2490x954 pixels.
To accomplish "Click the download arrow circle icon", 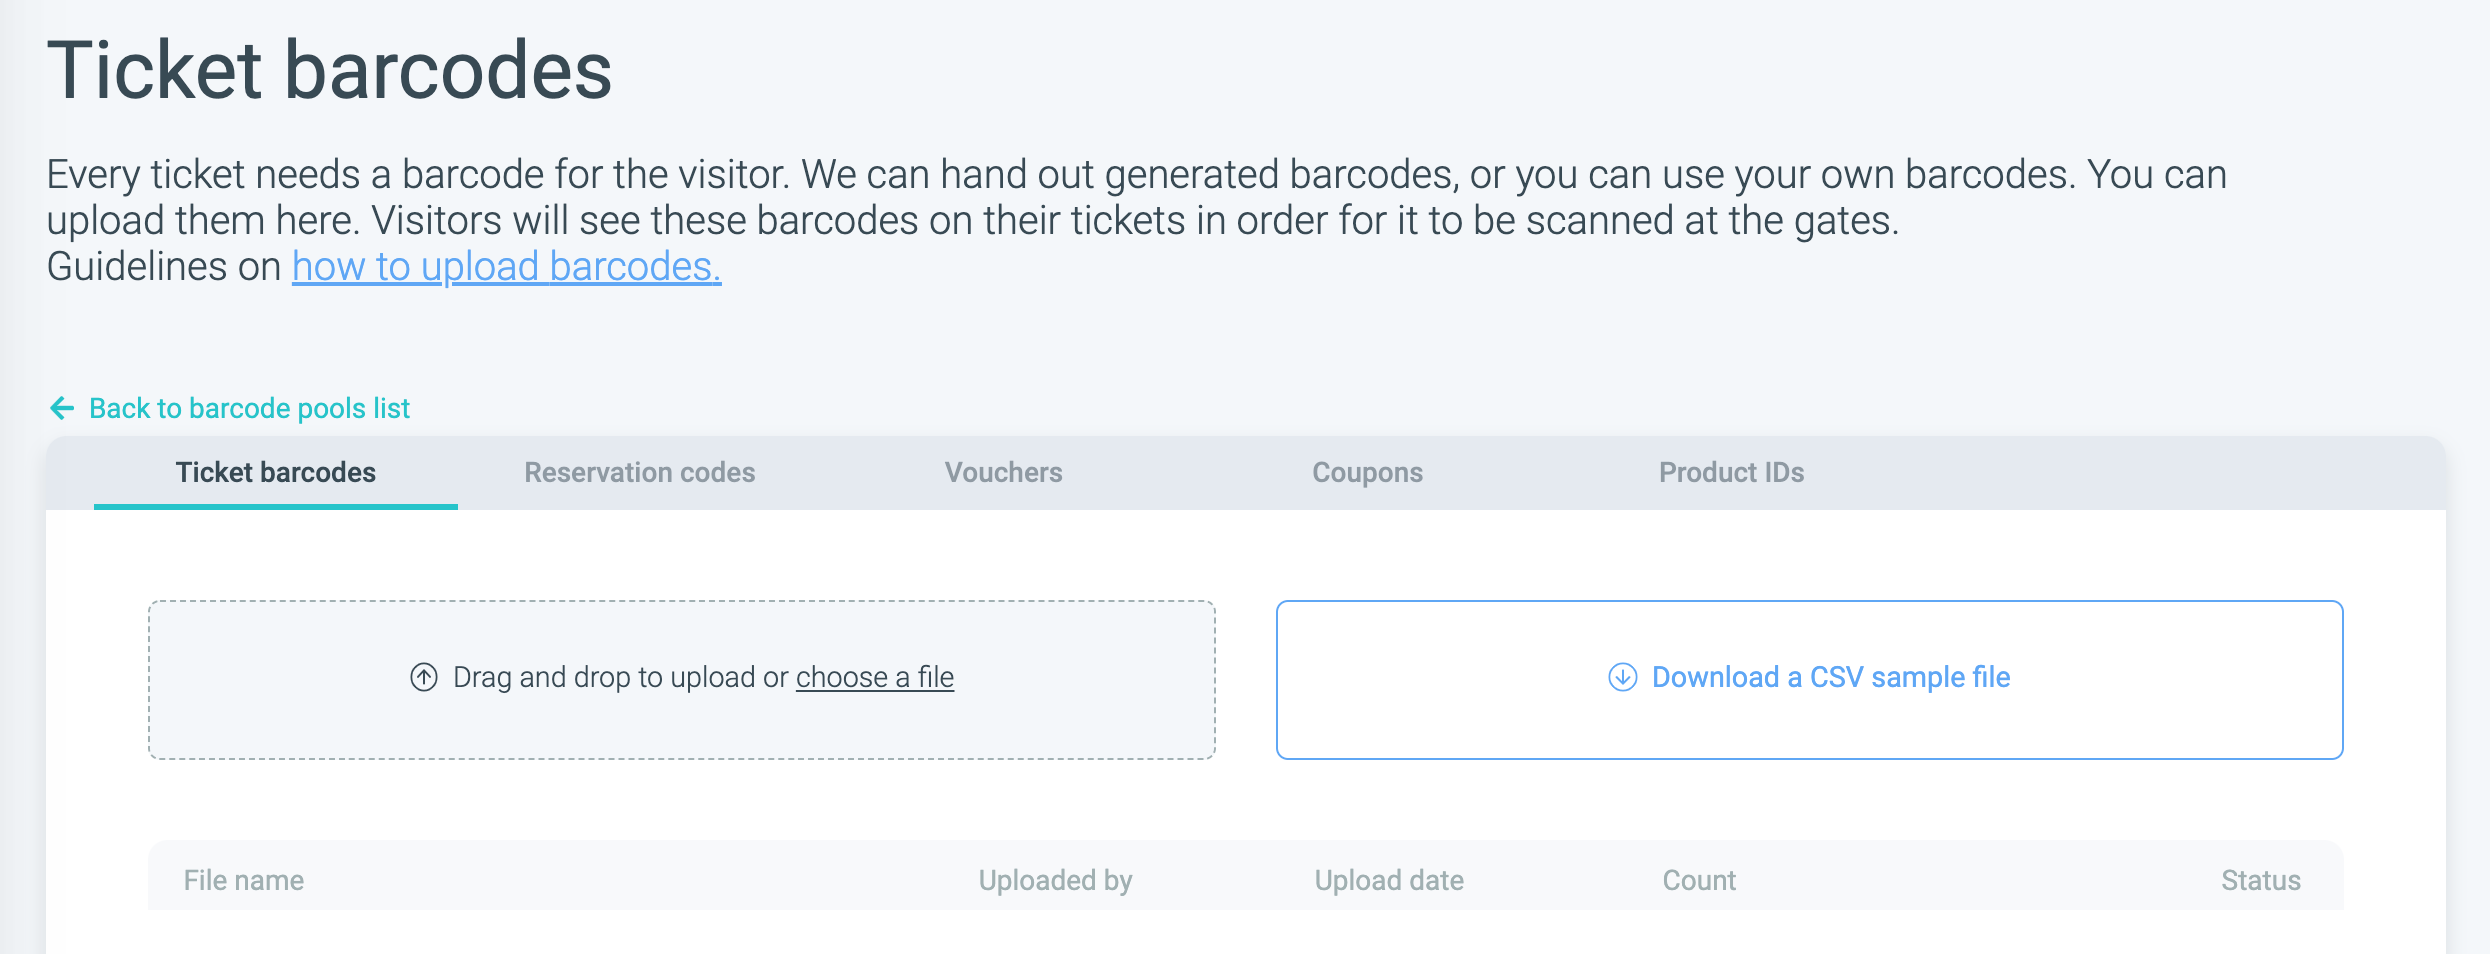I will (x=1622, y=677).
